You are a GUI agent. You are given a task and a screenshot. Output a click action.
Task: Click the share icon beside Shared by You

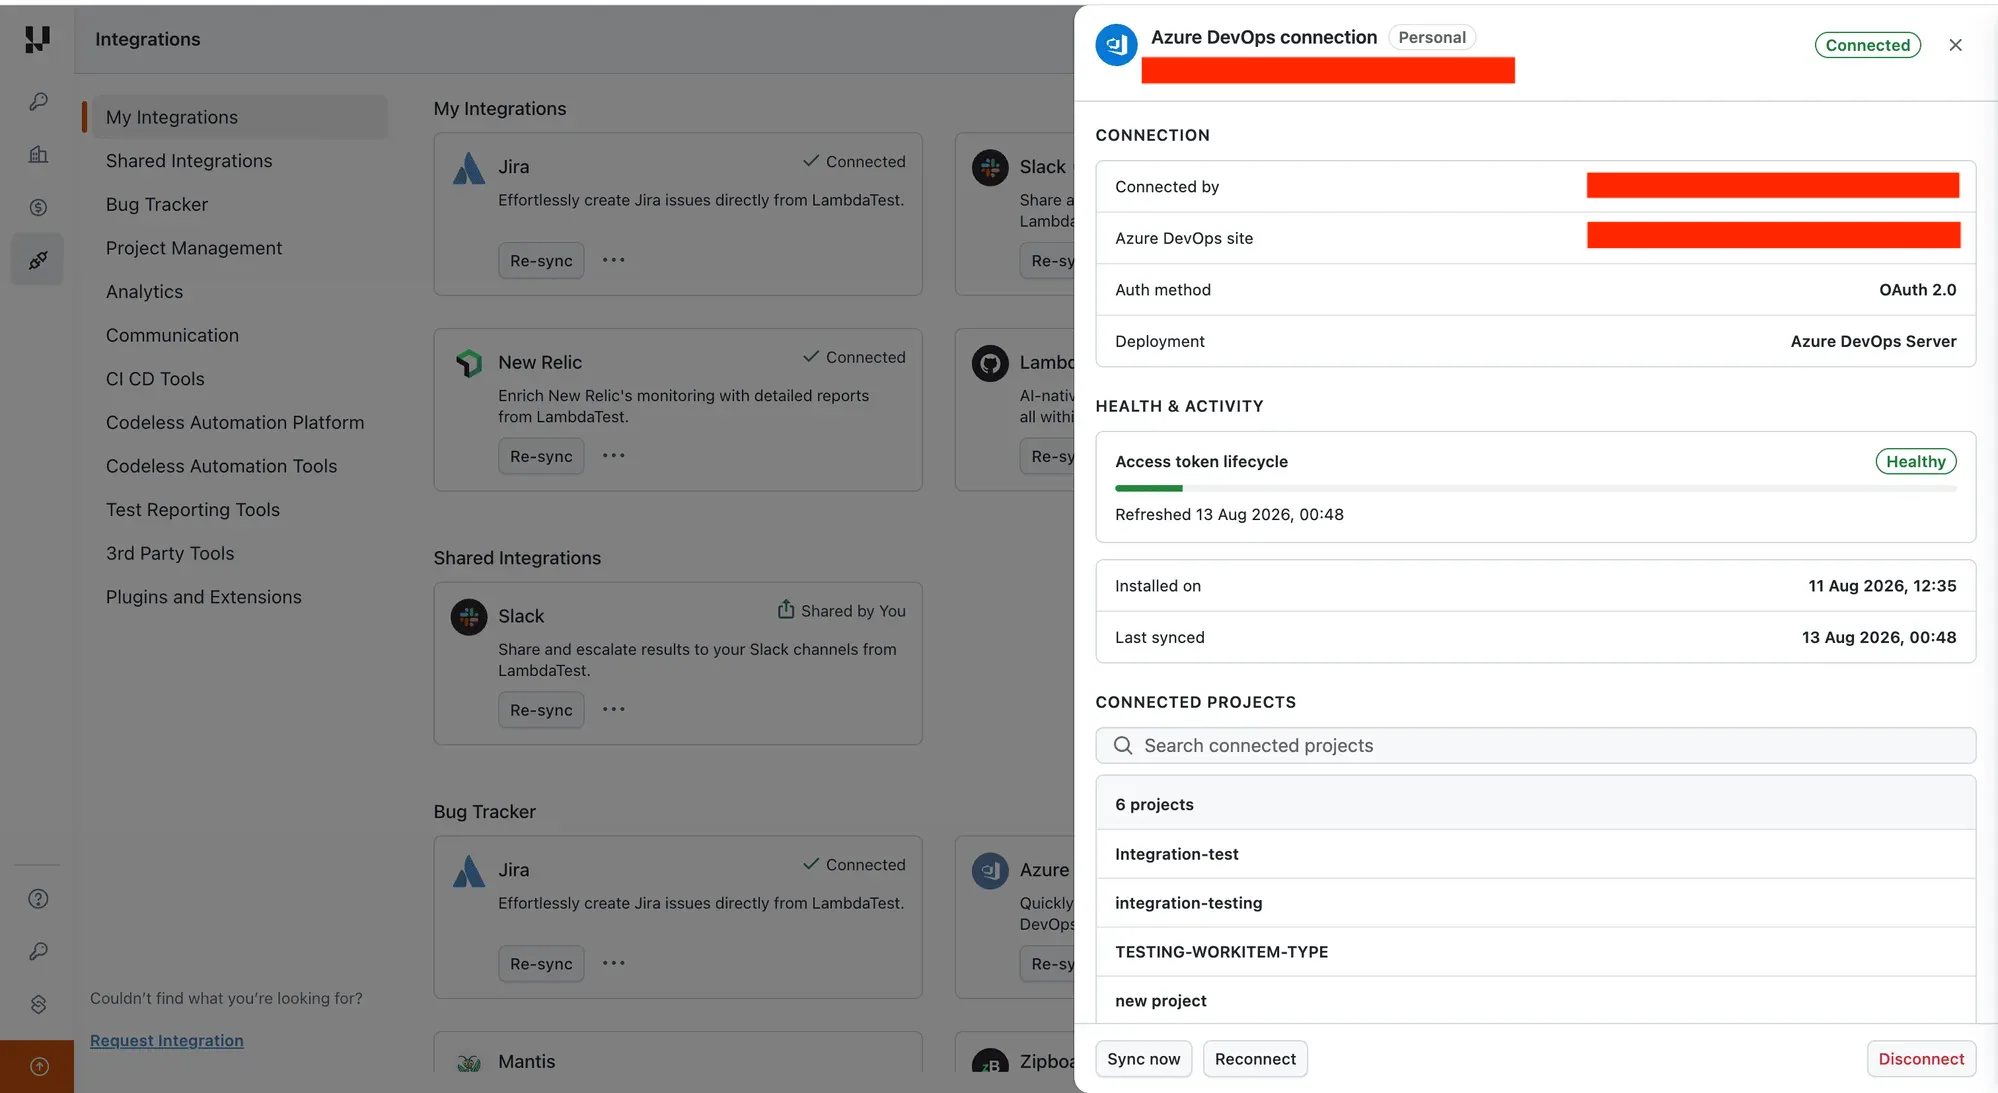coord(786,609)
